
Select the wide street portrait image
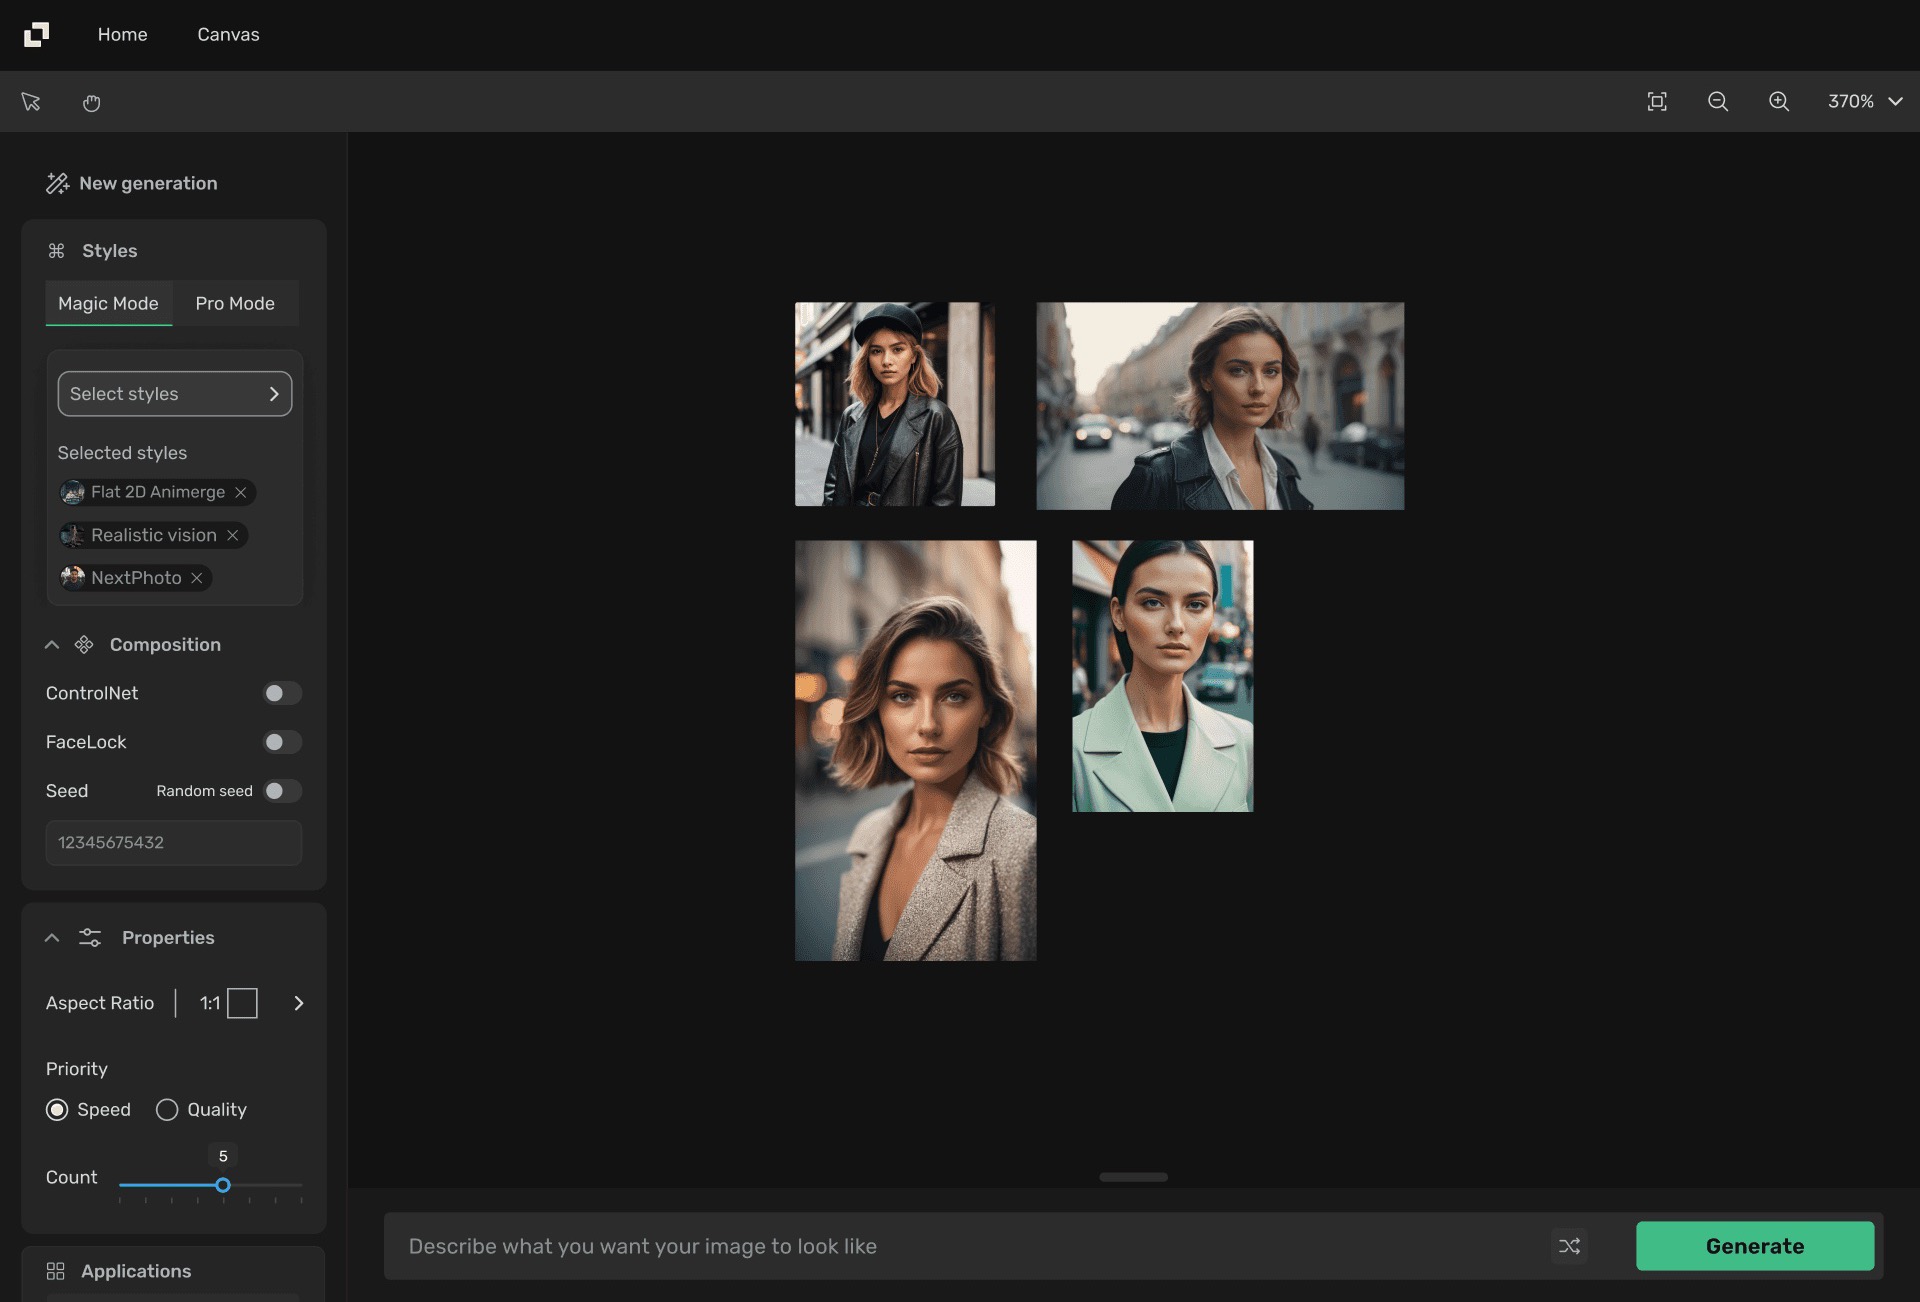(x=1220, y=406)
